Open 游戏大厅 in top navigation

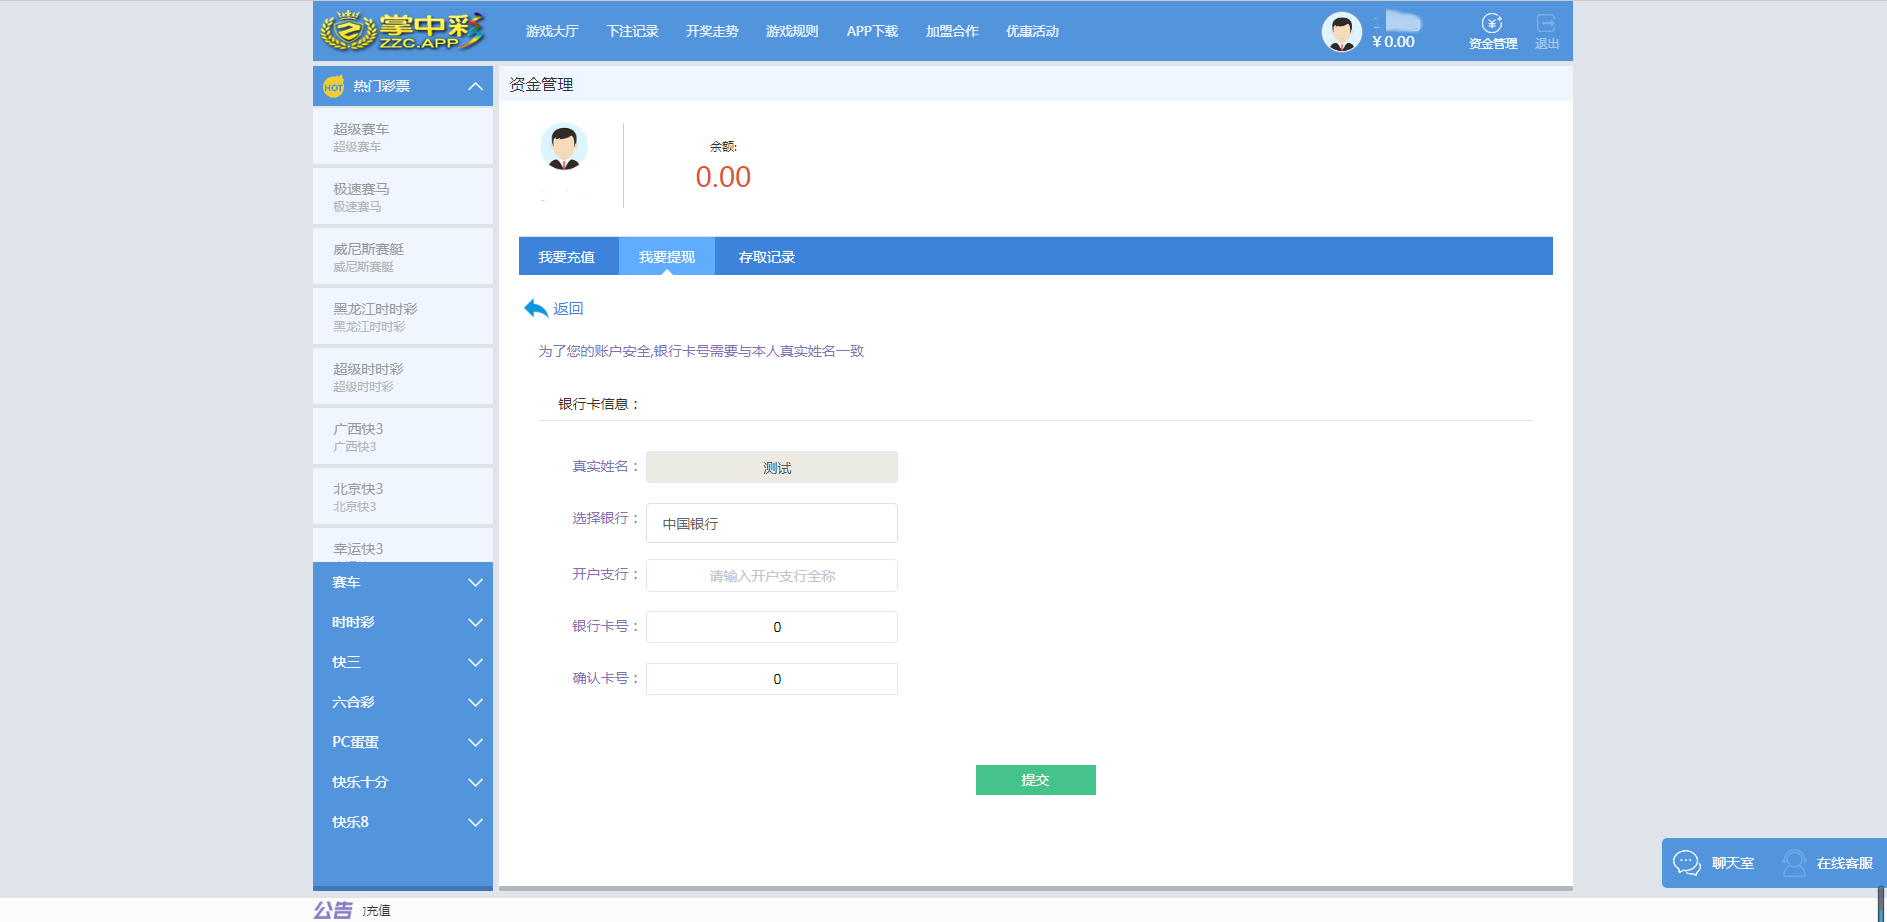(x=552, y=31)
